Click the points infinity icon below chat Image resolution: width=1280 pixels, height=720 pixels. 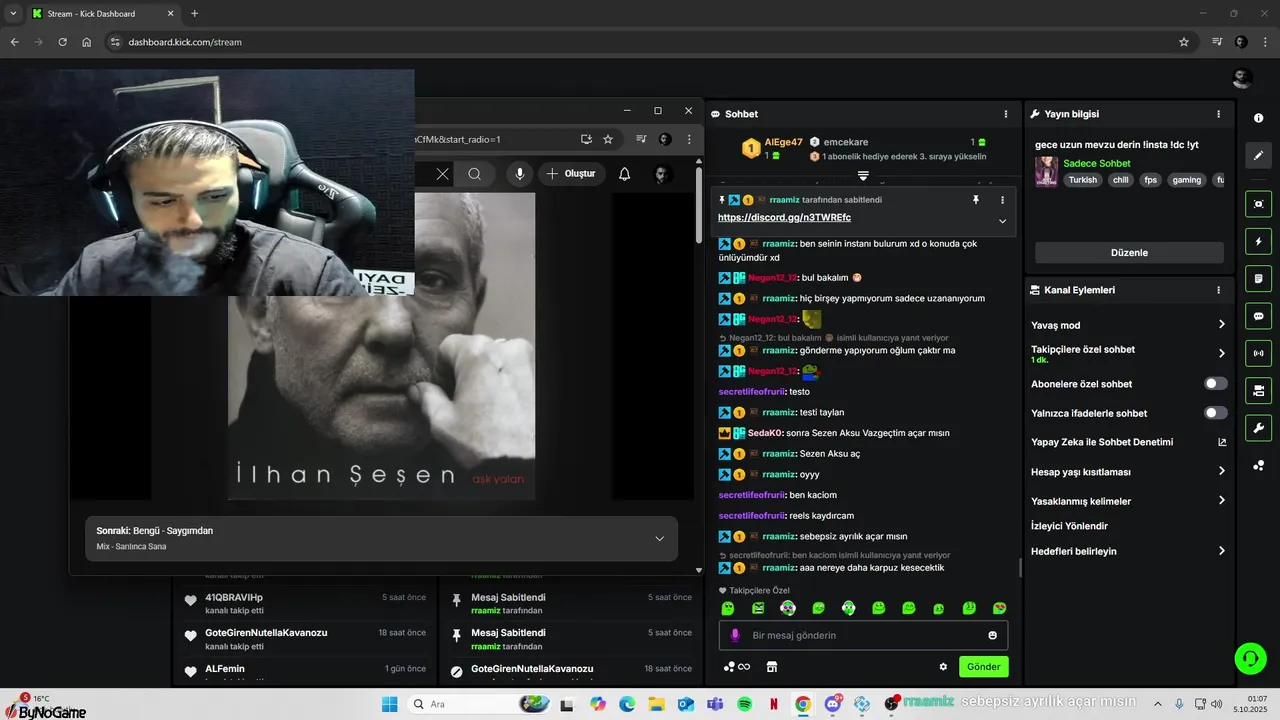click(737, 667)
